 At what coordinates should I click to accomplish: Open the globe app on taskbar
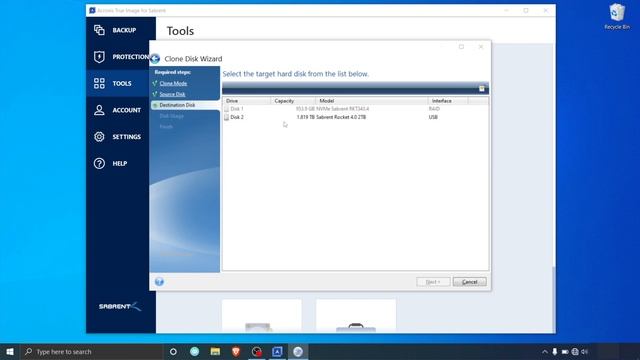[298, 351]
